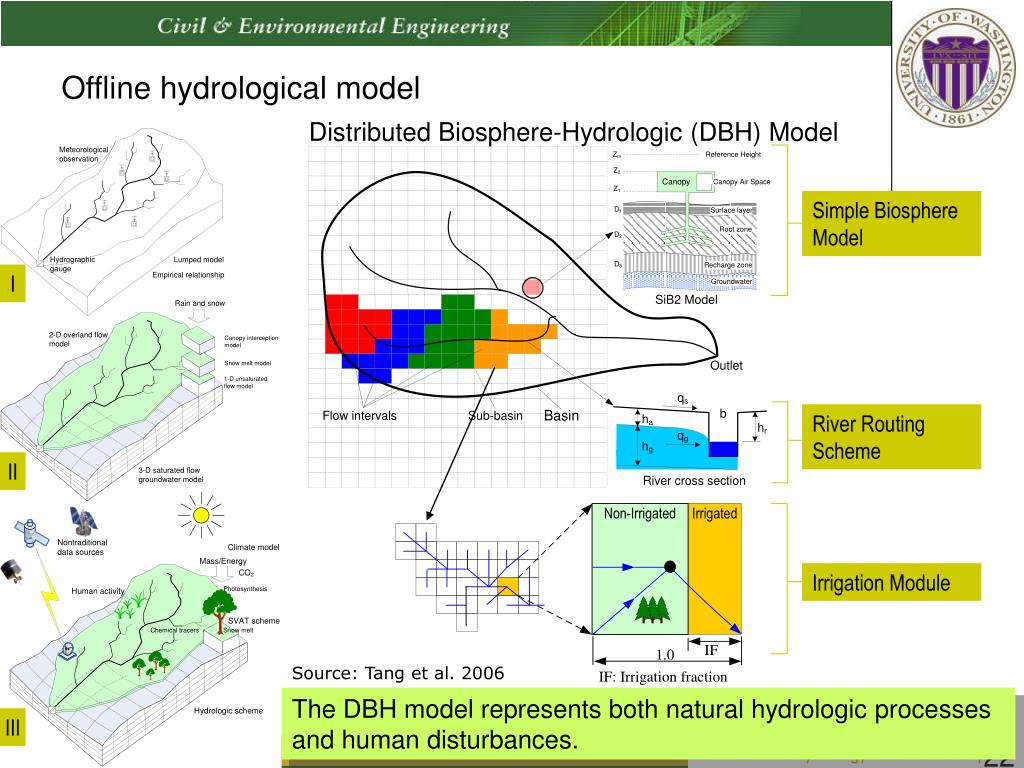Click the Rain and snow arrow
Viewport: 1024px width, 768px height.
pyautogui.click(x=199, y=315)
